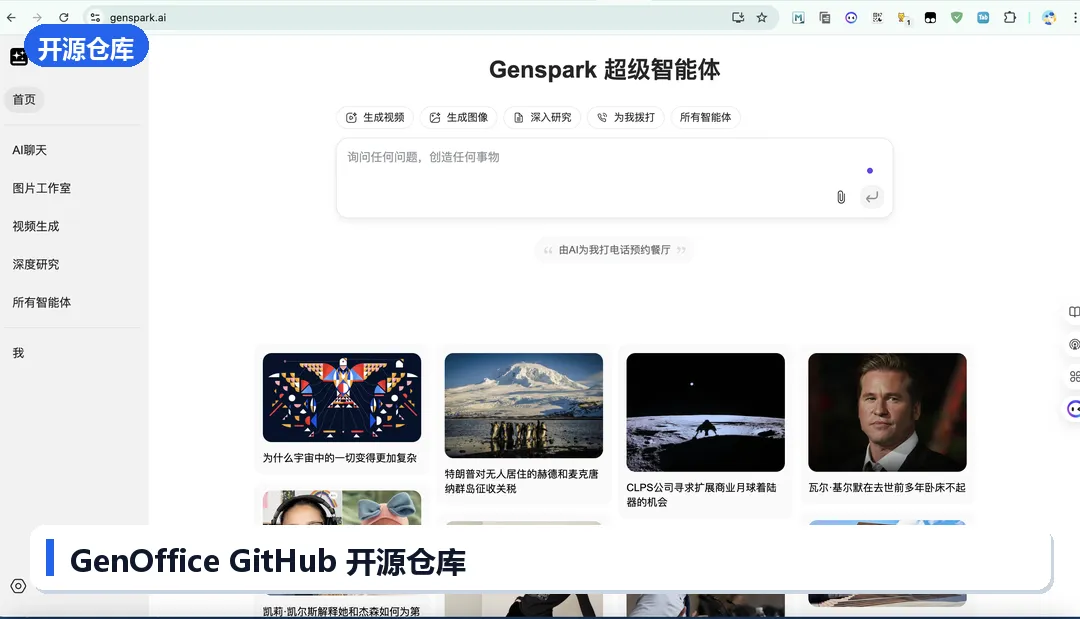Bookmark this page with the star icon

click(762, 17)
